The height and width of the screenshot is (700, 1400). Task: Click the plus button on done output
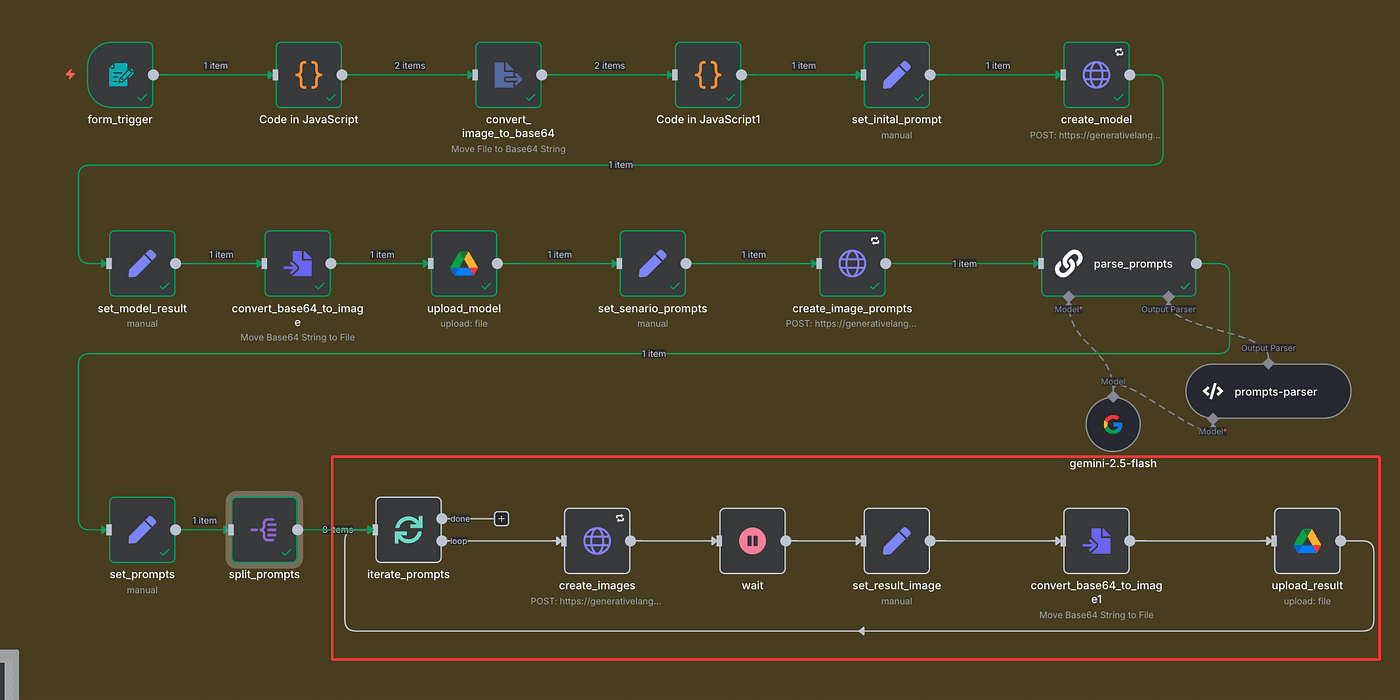(502, 518)
